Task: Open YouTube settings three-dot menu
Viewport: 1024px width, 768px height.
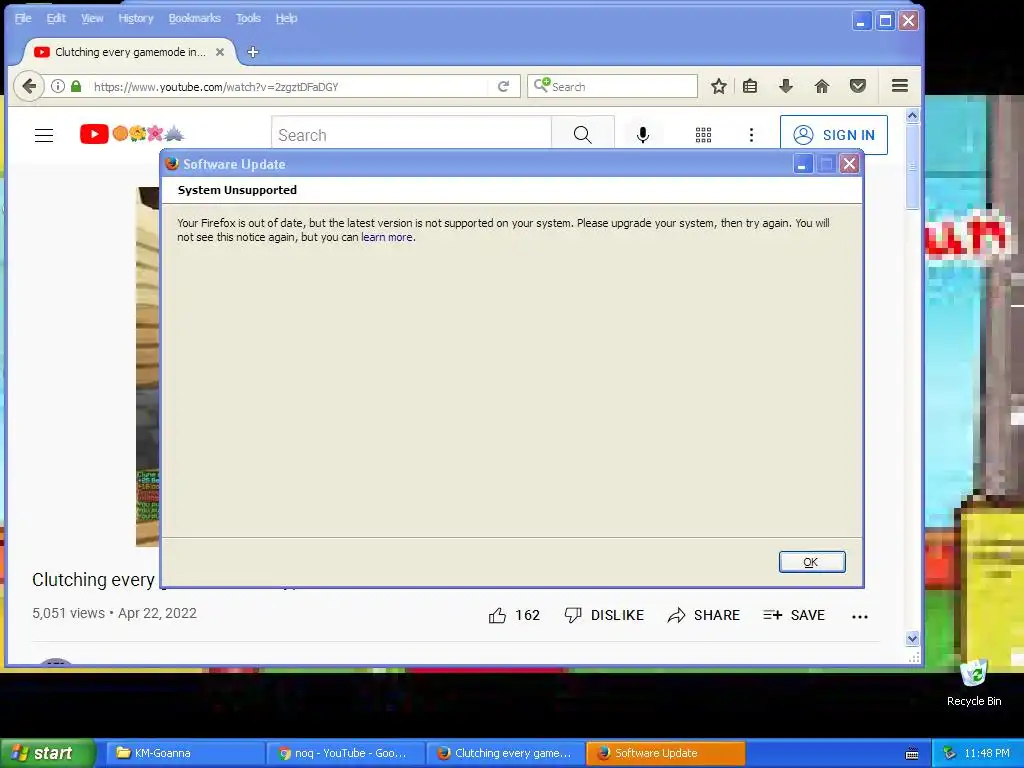Action: [751, 135]
